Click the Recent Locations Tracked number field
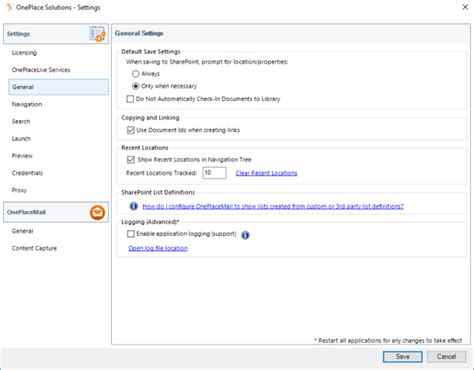Image resolution: width=474 pixels, height=370 pixels. tap(214, 173)
